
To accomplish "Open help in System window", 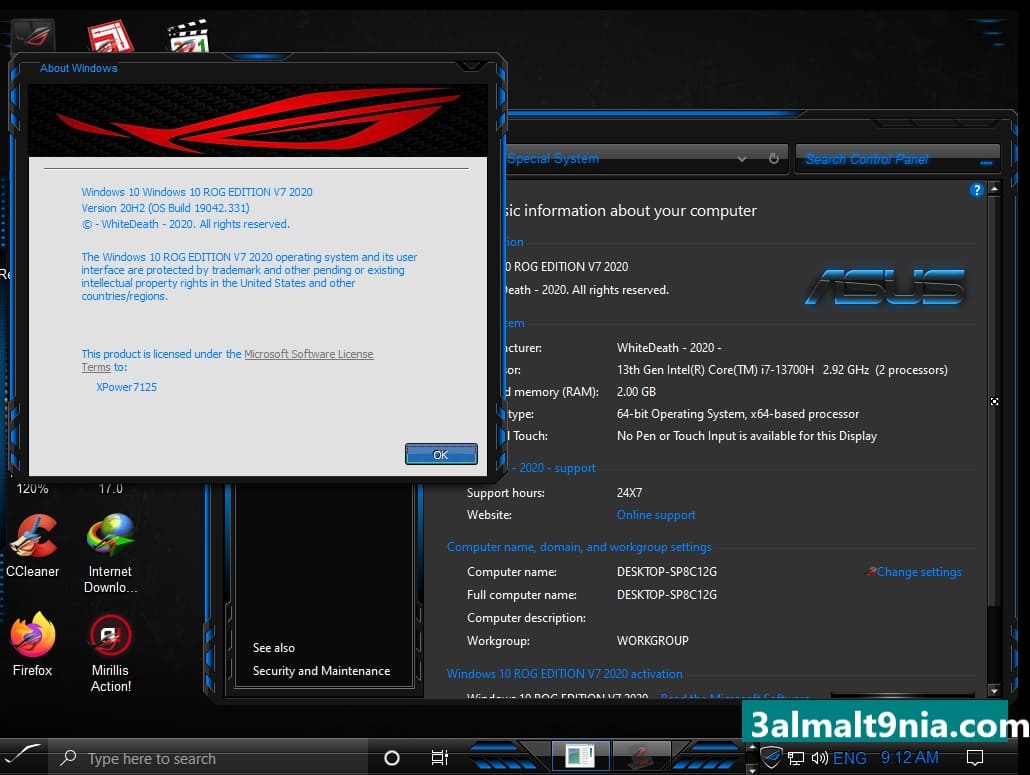I will point(976,190).
